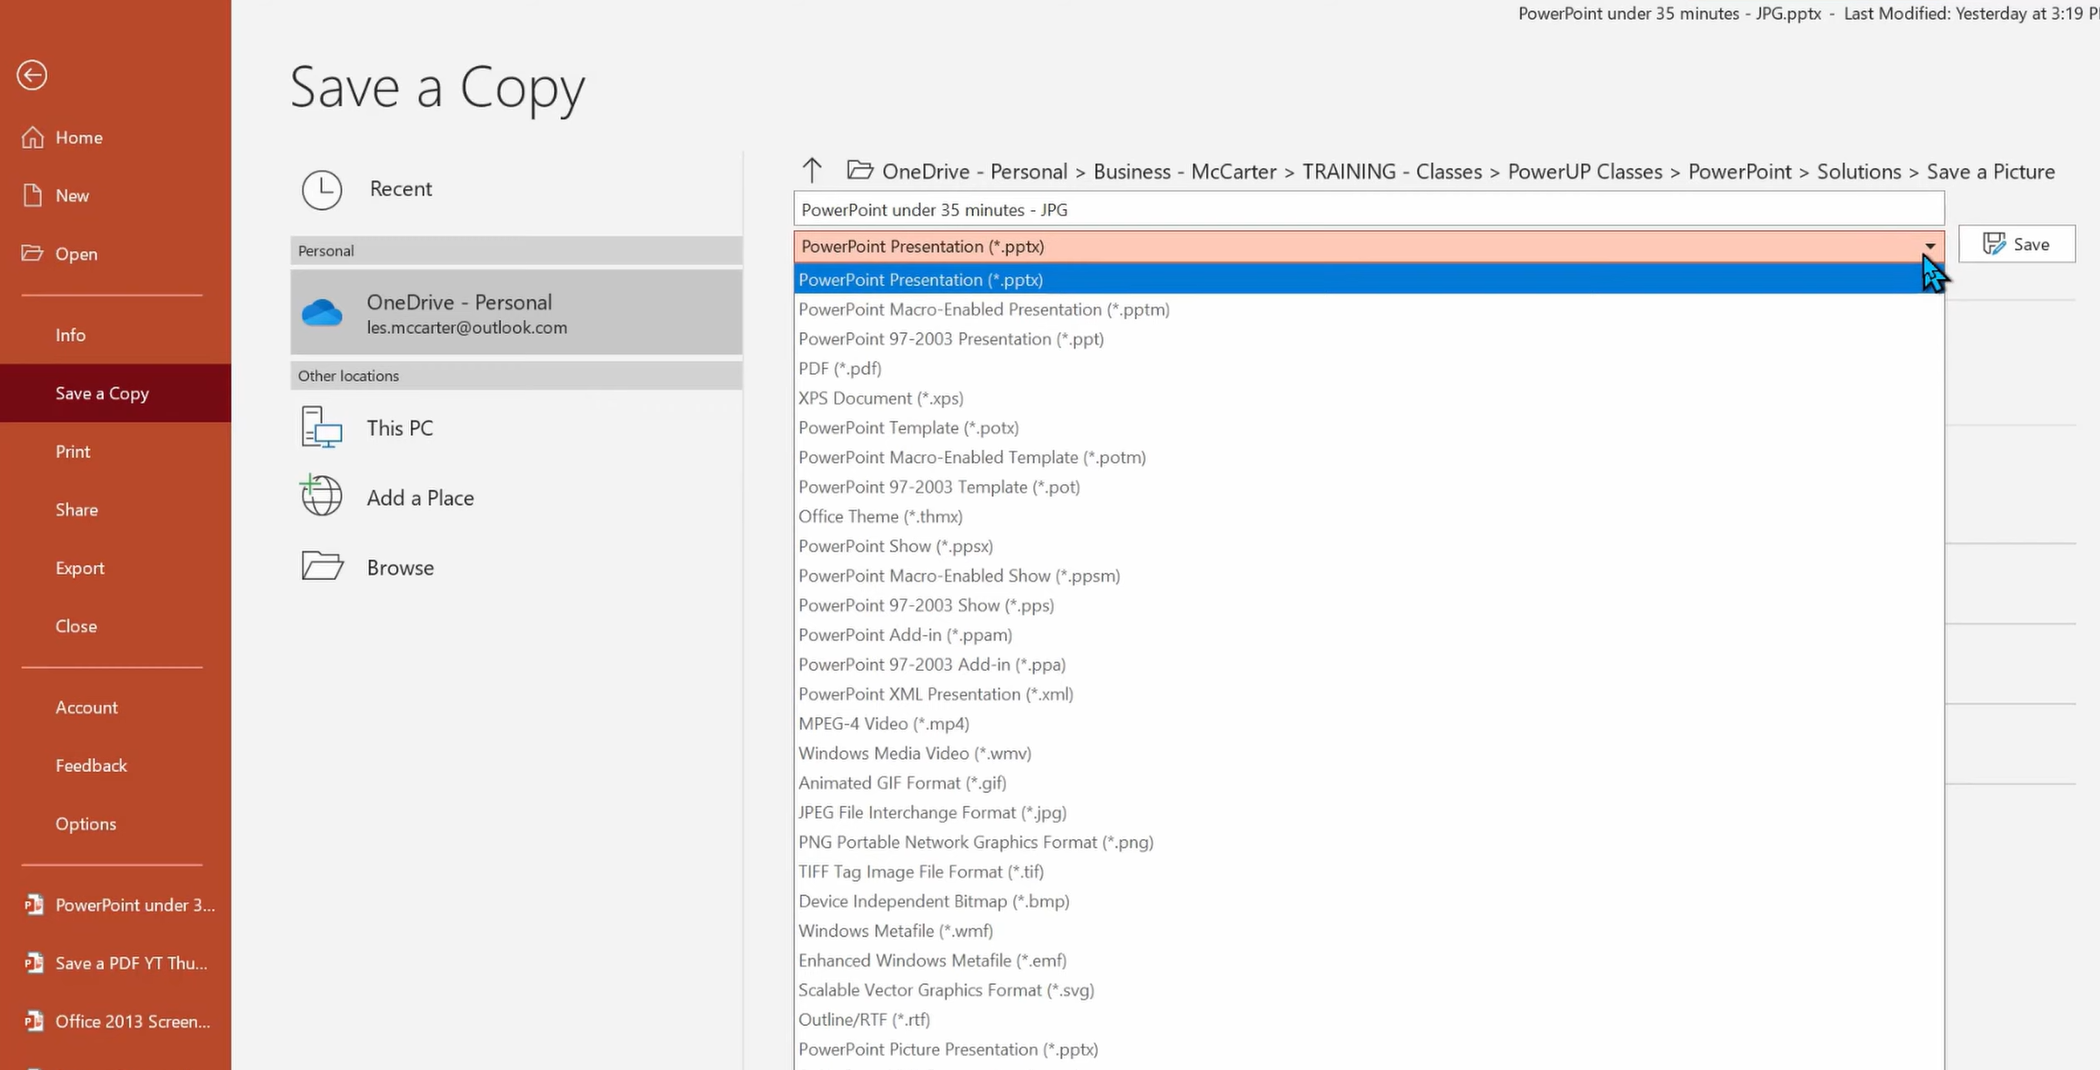Select PowerPoint Template (*.potx)
Screen dimensions: 2100x1070
coord(1369,427)
